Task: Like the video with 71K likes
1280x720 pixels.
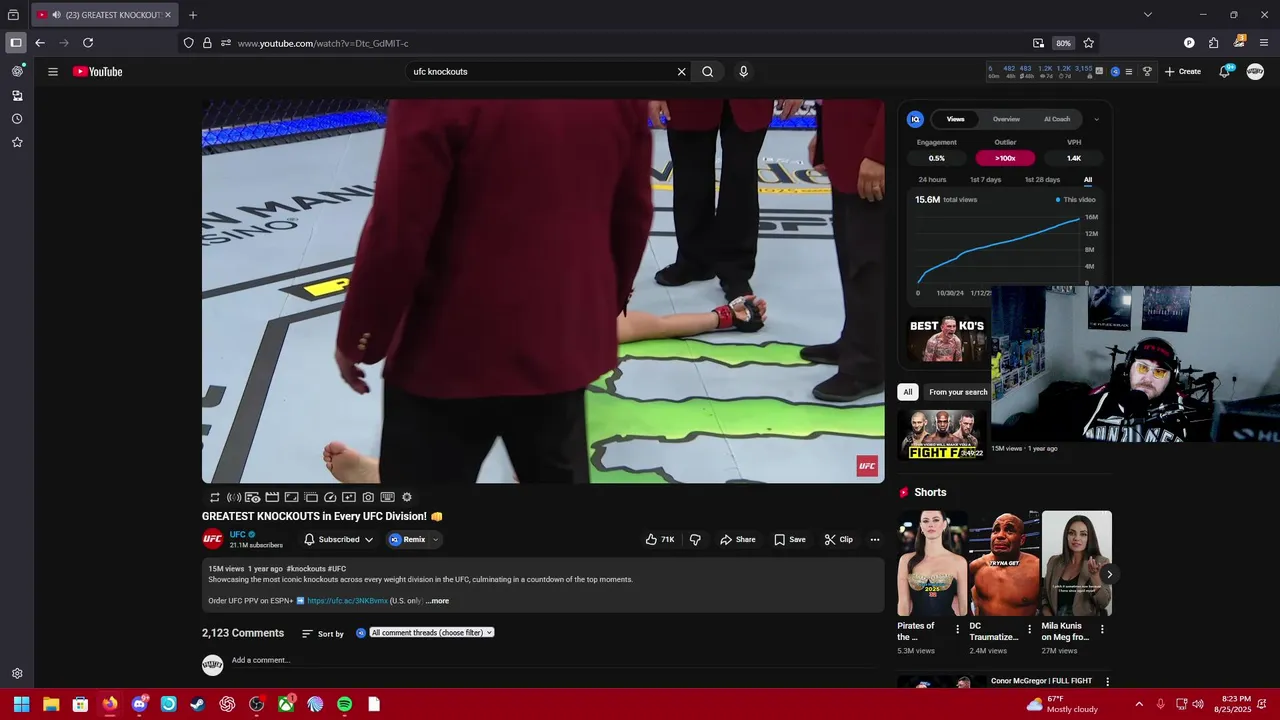Action: (660, 539)
